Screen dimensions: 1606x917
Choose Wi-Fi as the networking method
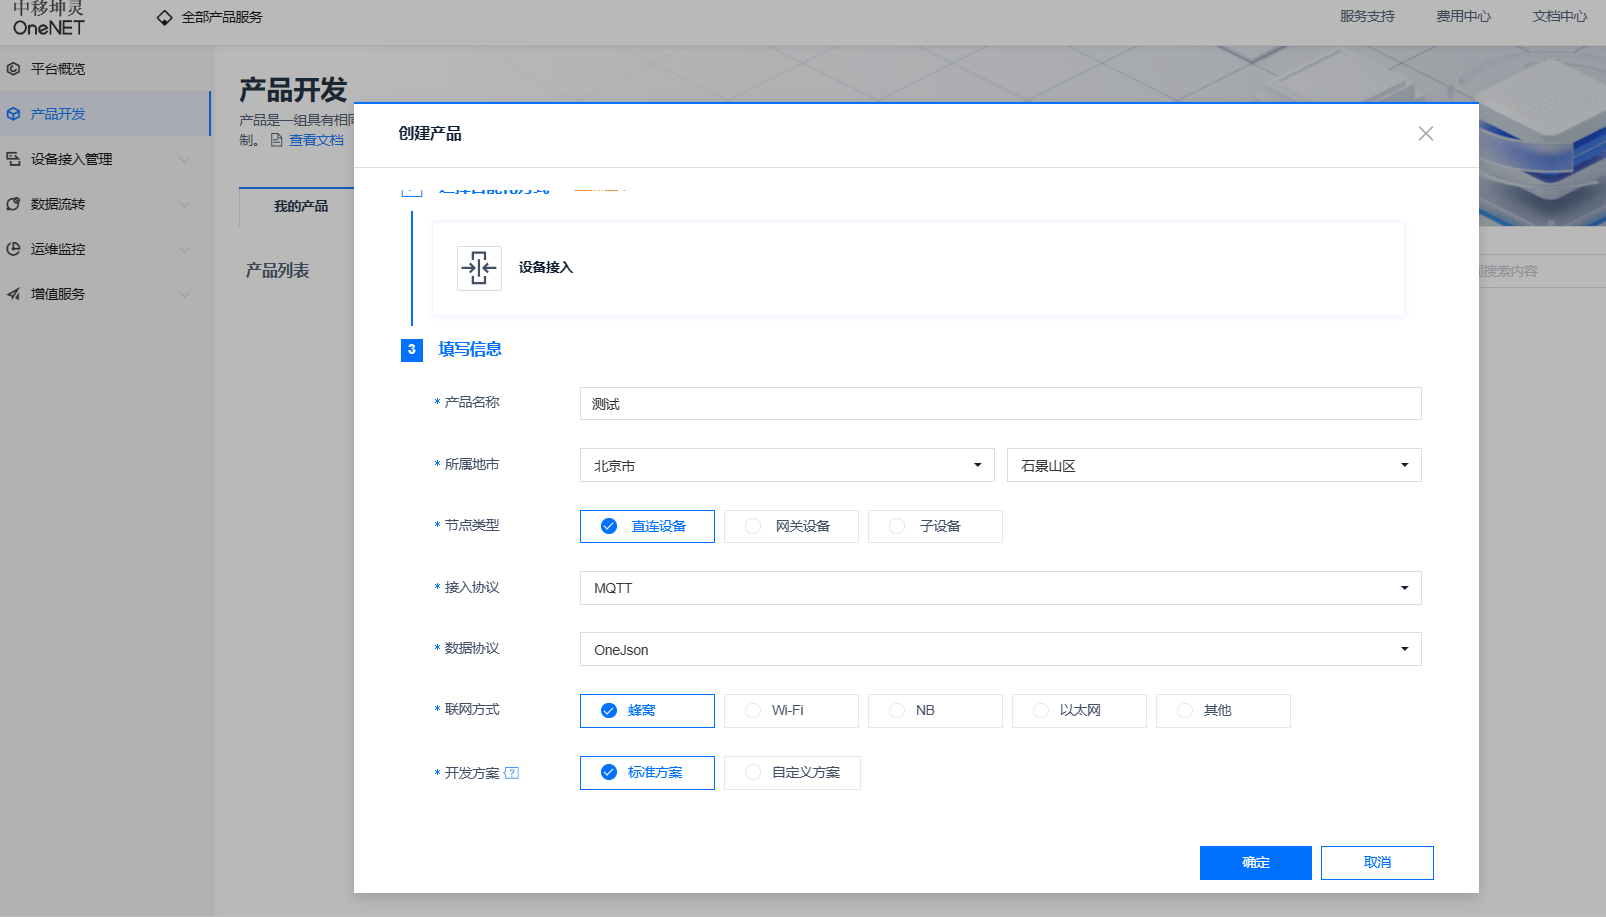(x=791, y=710)
